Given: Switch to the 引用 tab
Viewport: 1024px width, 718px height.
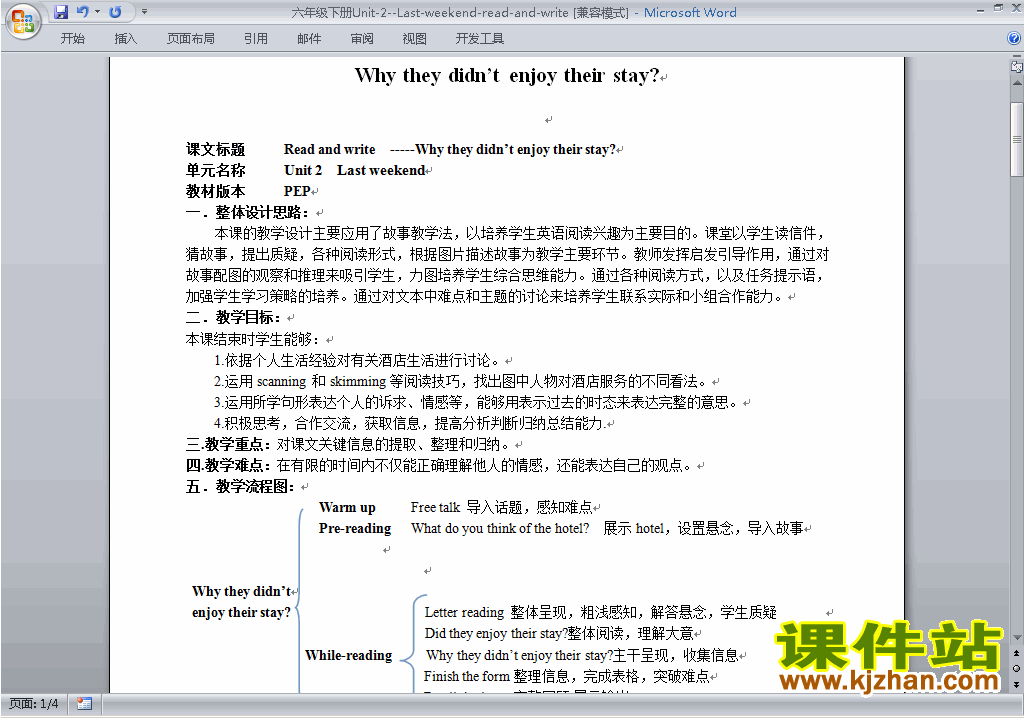Looking at the screenshot, I should click(256, 39).
